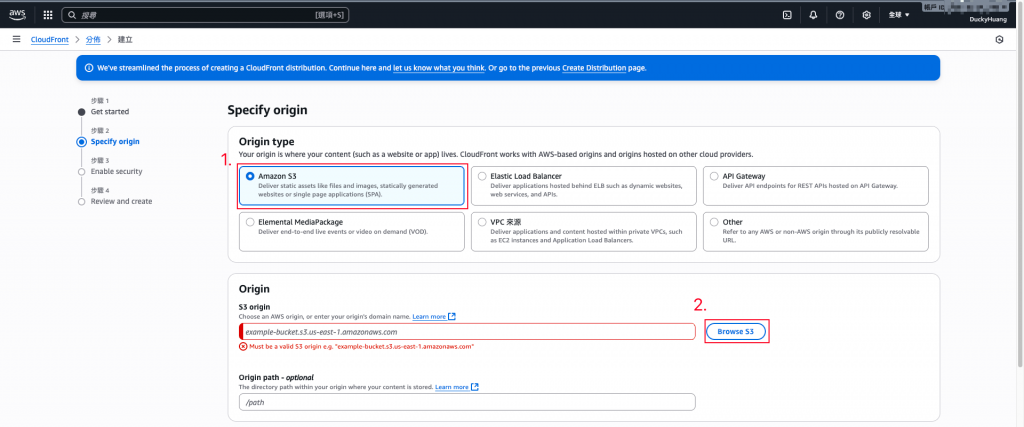Go to Specify origin step
Viewport: 1024px width, 427px height.
click(115, 142)
